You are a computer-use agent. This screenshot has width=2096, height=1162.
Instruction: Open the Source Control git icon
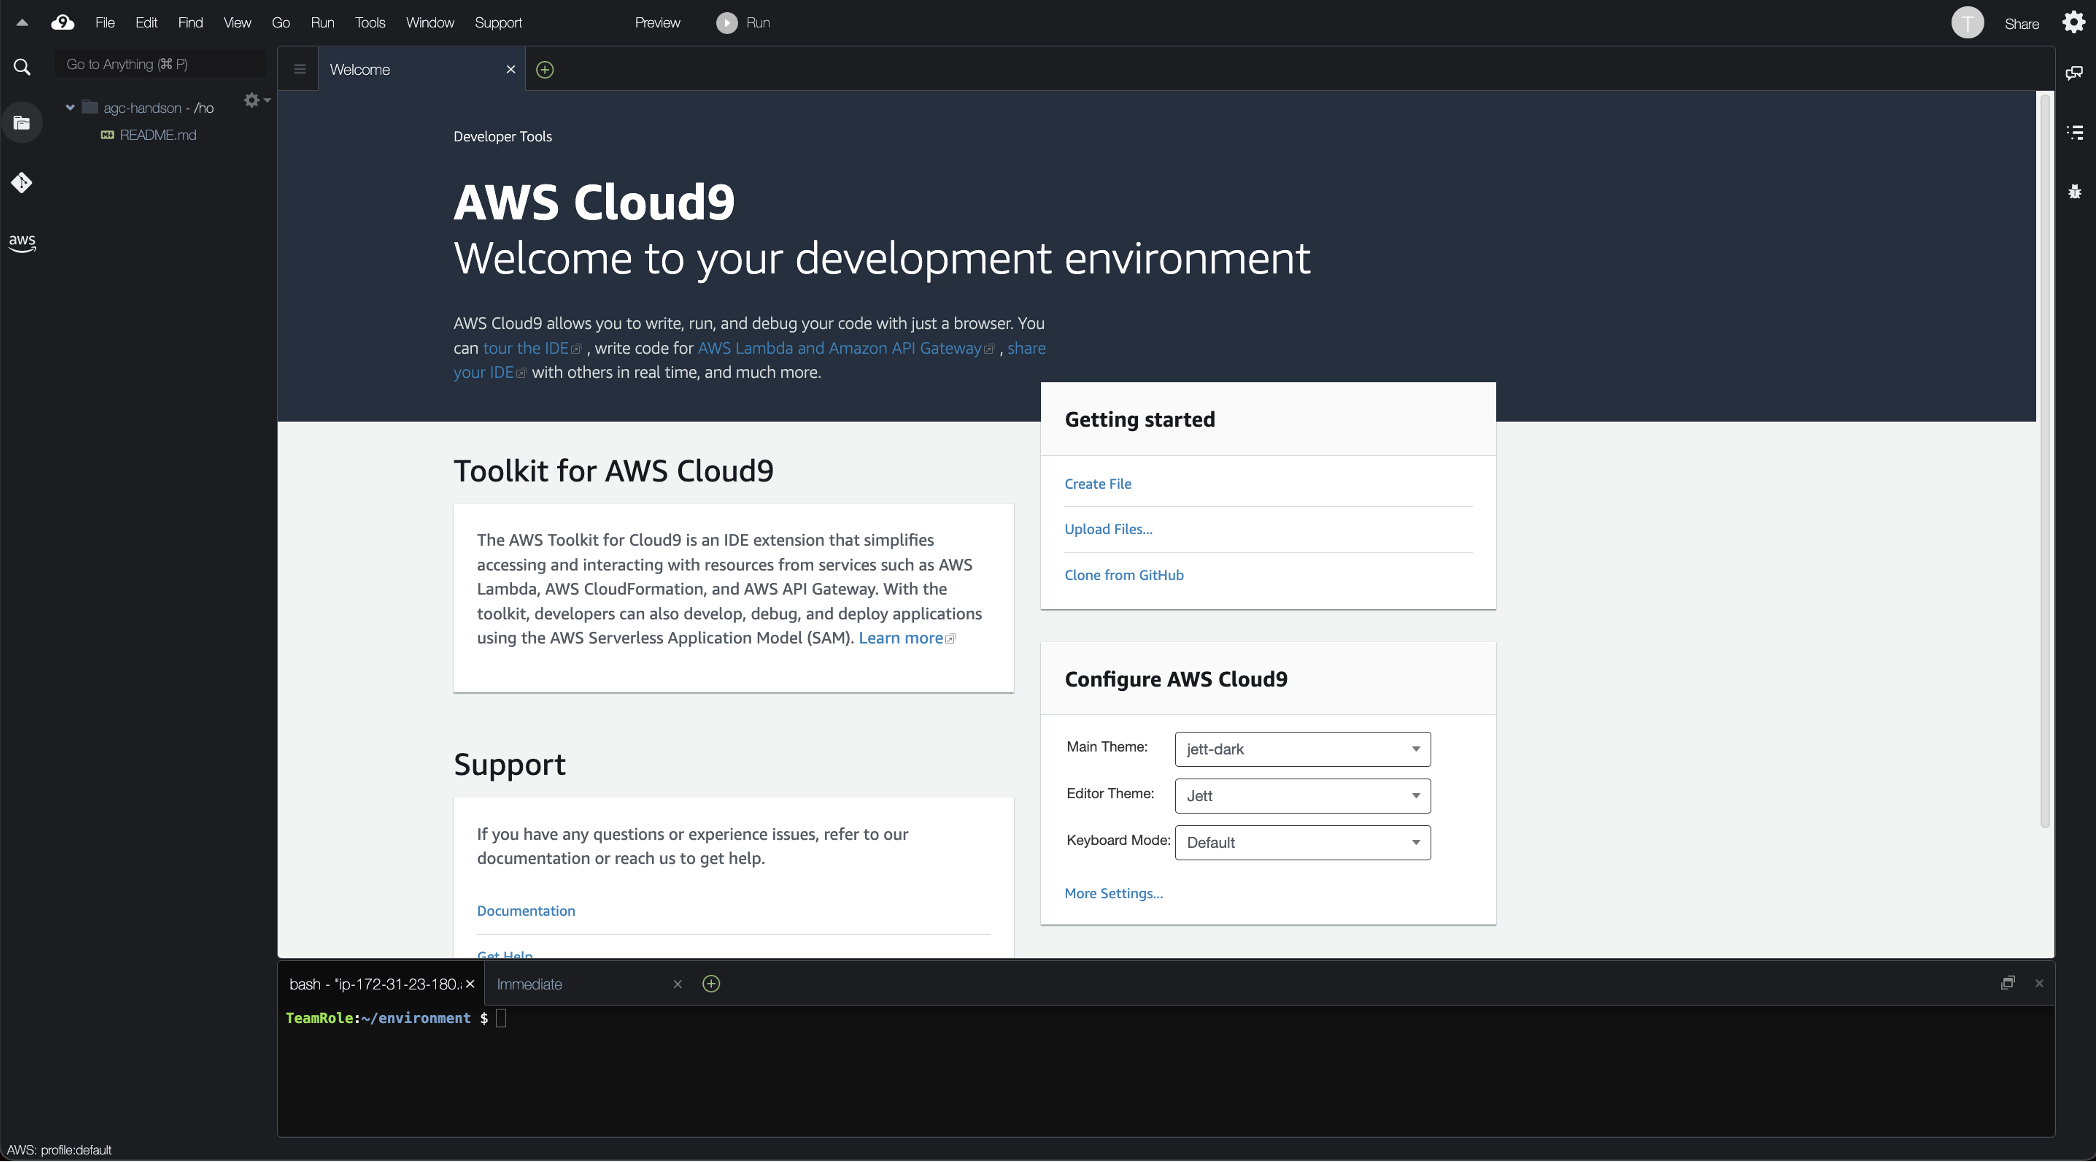(22, 182)
